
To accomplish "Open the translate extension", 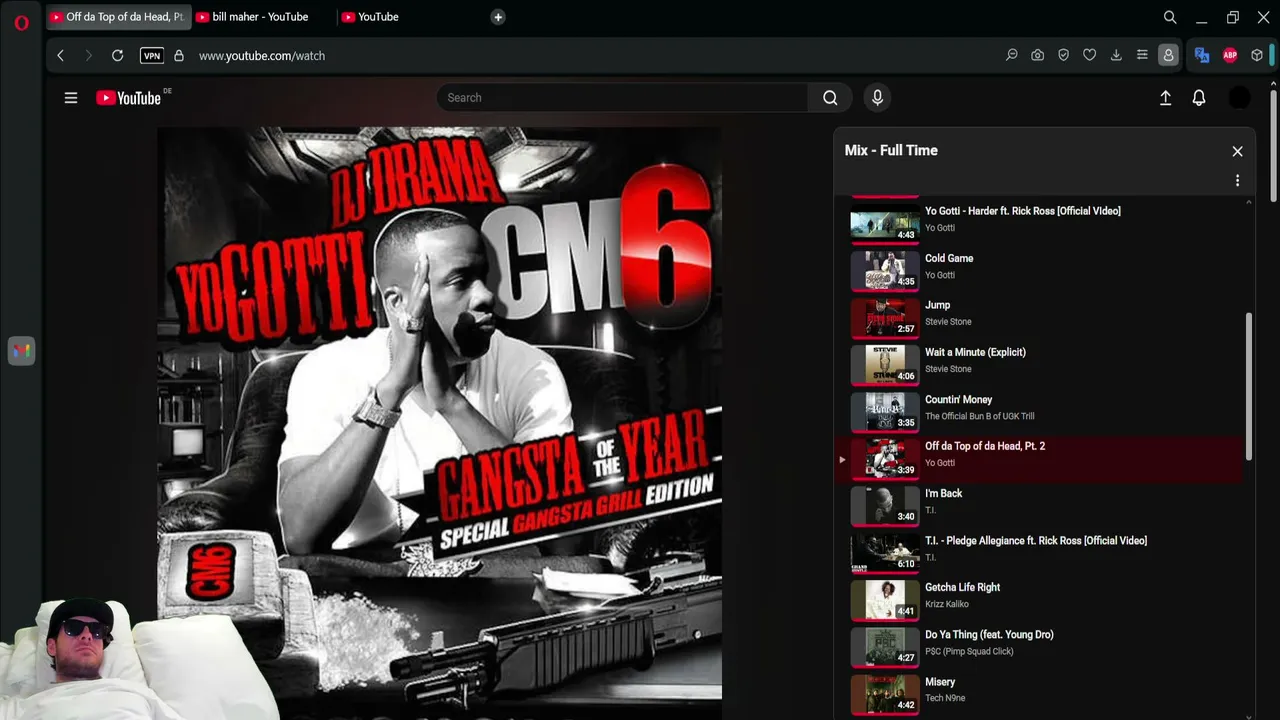I will [1202, 56].
